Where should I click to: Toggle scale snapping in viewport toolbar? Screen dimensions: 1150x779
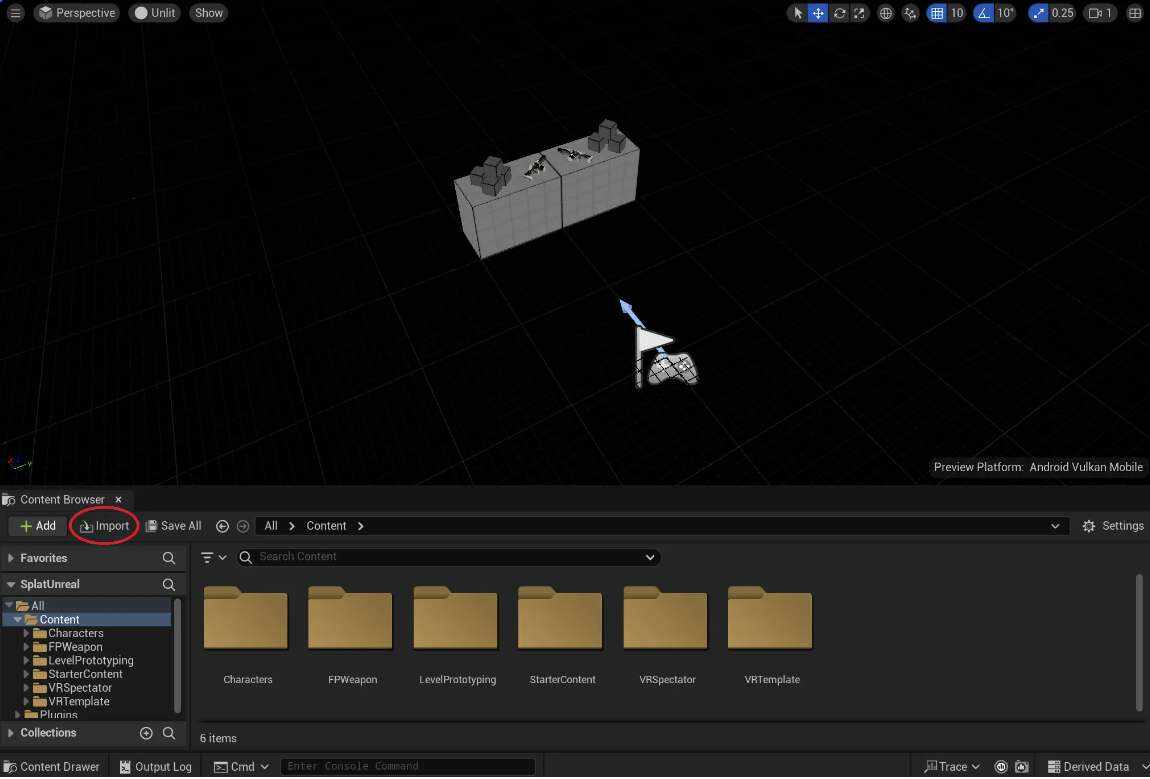pos(1039,13)
